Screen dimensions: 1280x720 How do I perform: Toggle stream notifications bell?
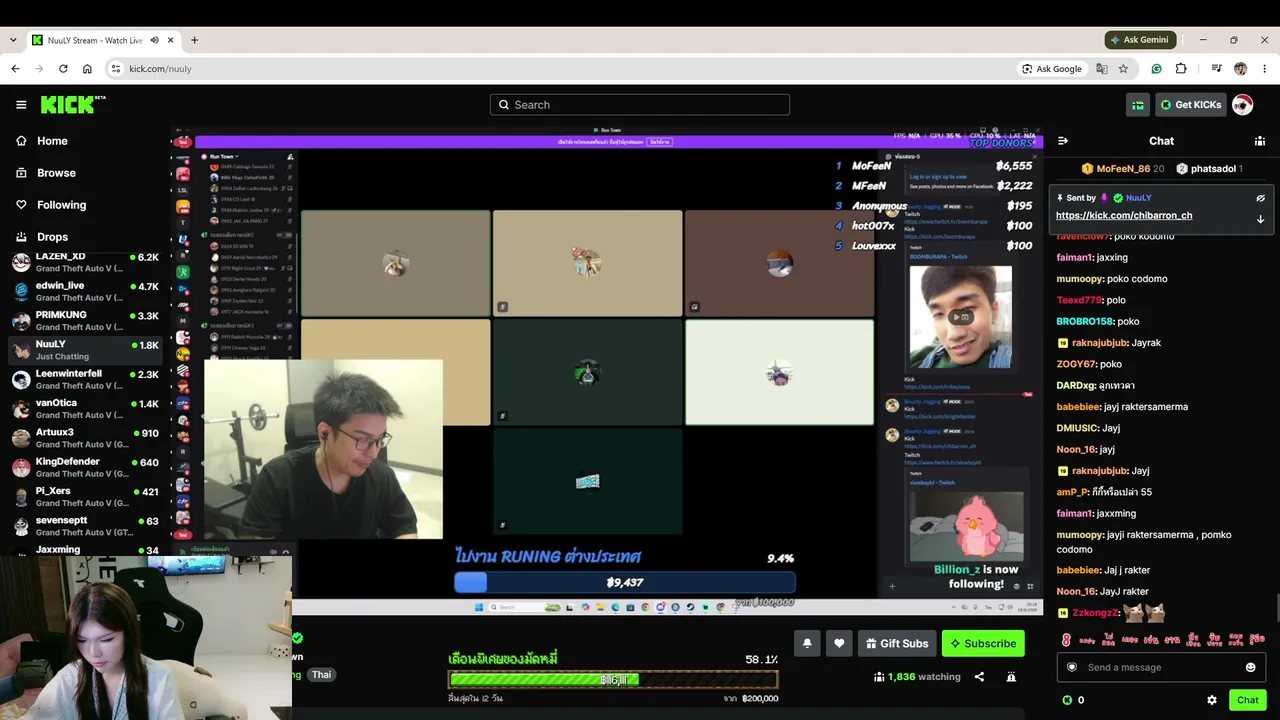(x=807, y=643)
